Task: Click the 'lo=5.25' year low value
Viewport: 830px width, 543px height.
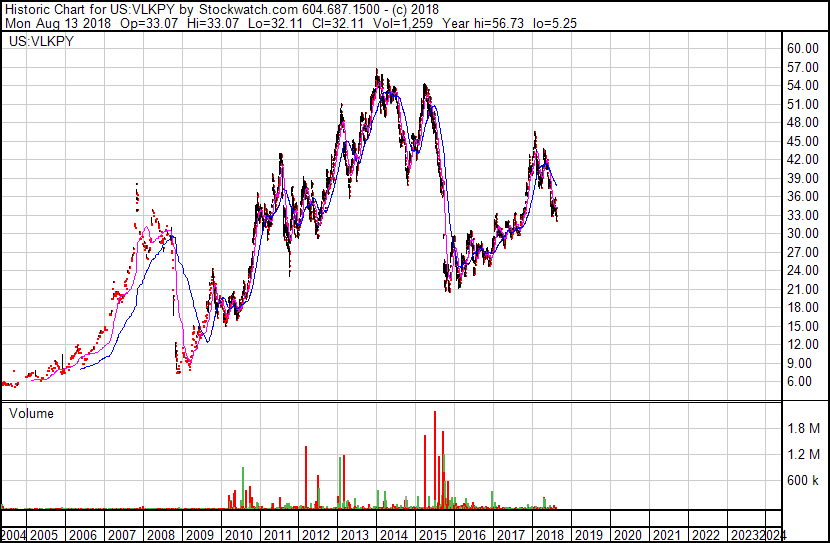Action: (555, 23)
